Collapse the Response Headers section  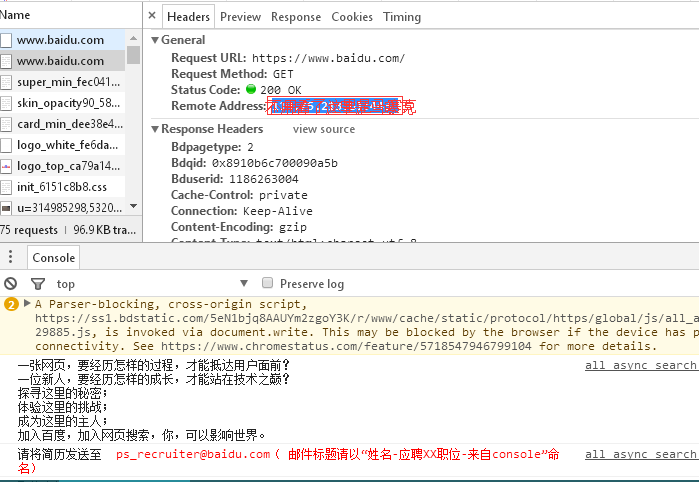coord(155,129)
